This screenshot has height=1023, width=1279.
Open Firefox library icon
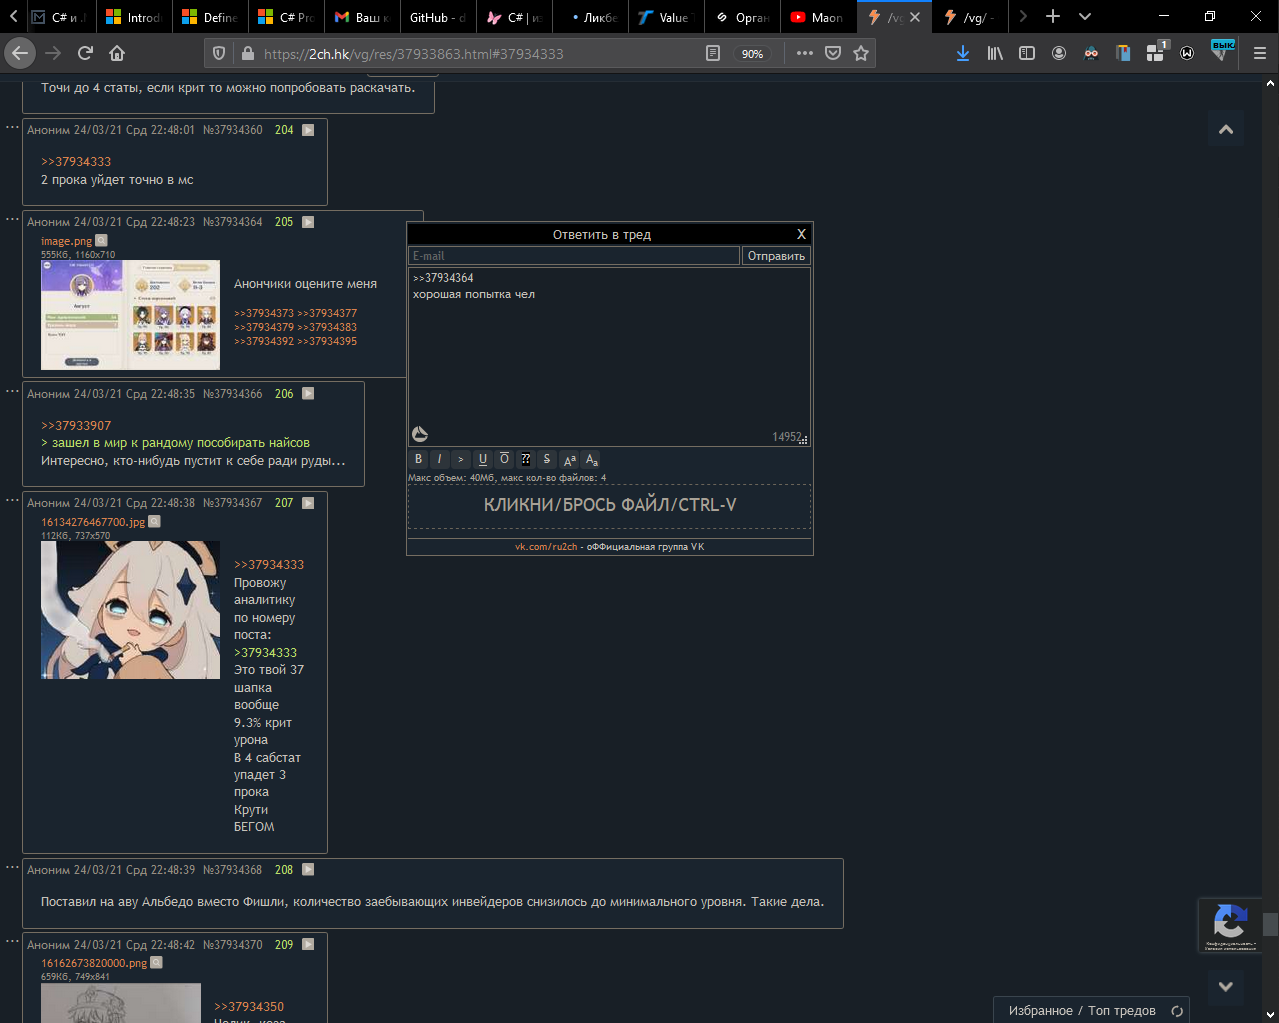[x=995, y=53]
